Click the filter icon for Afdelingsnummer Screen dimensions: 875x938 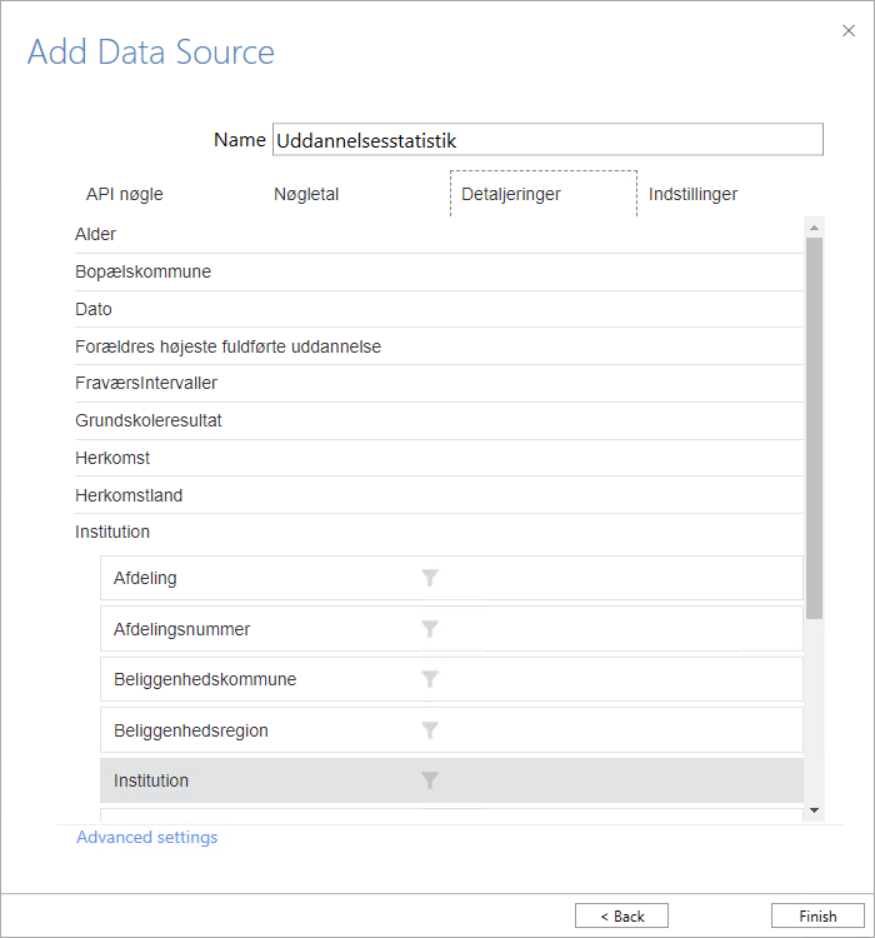click(x=429, y=629)
